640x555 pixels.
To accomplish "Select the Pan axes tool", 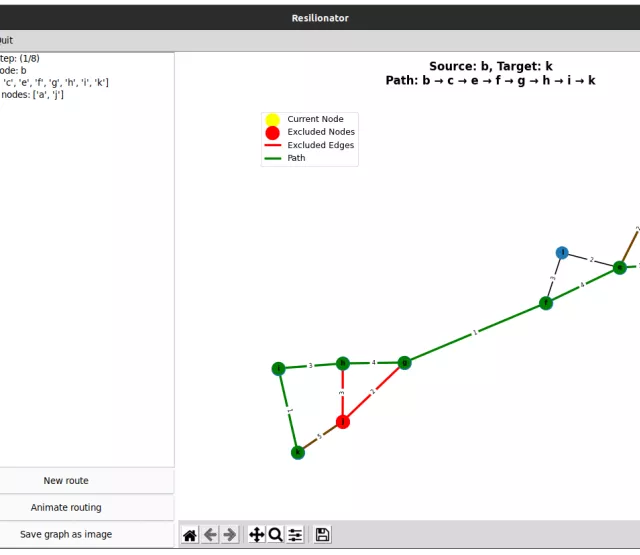I will pyautogui.click(x=256, y=535).
